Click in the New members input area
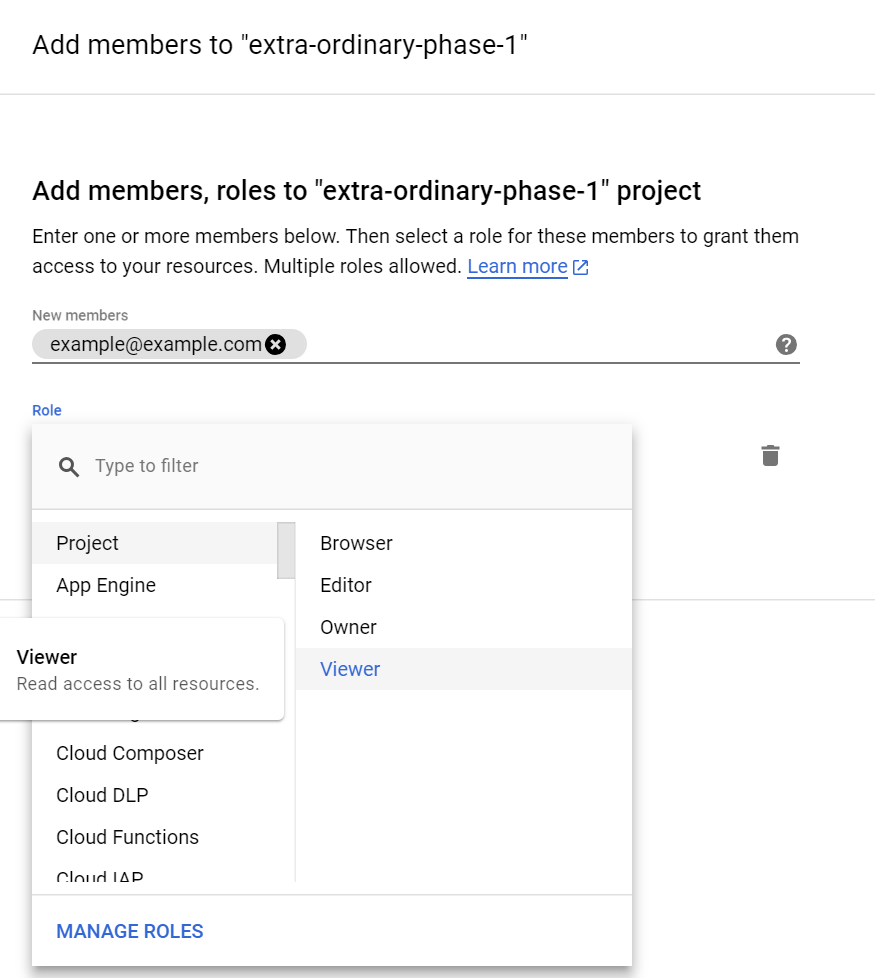 540,344
